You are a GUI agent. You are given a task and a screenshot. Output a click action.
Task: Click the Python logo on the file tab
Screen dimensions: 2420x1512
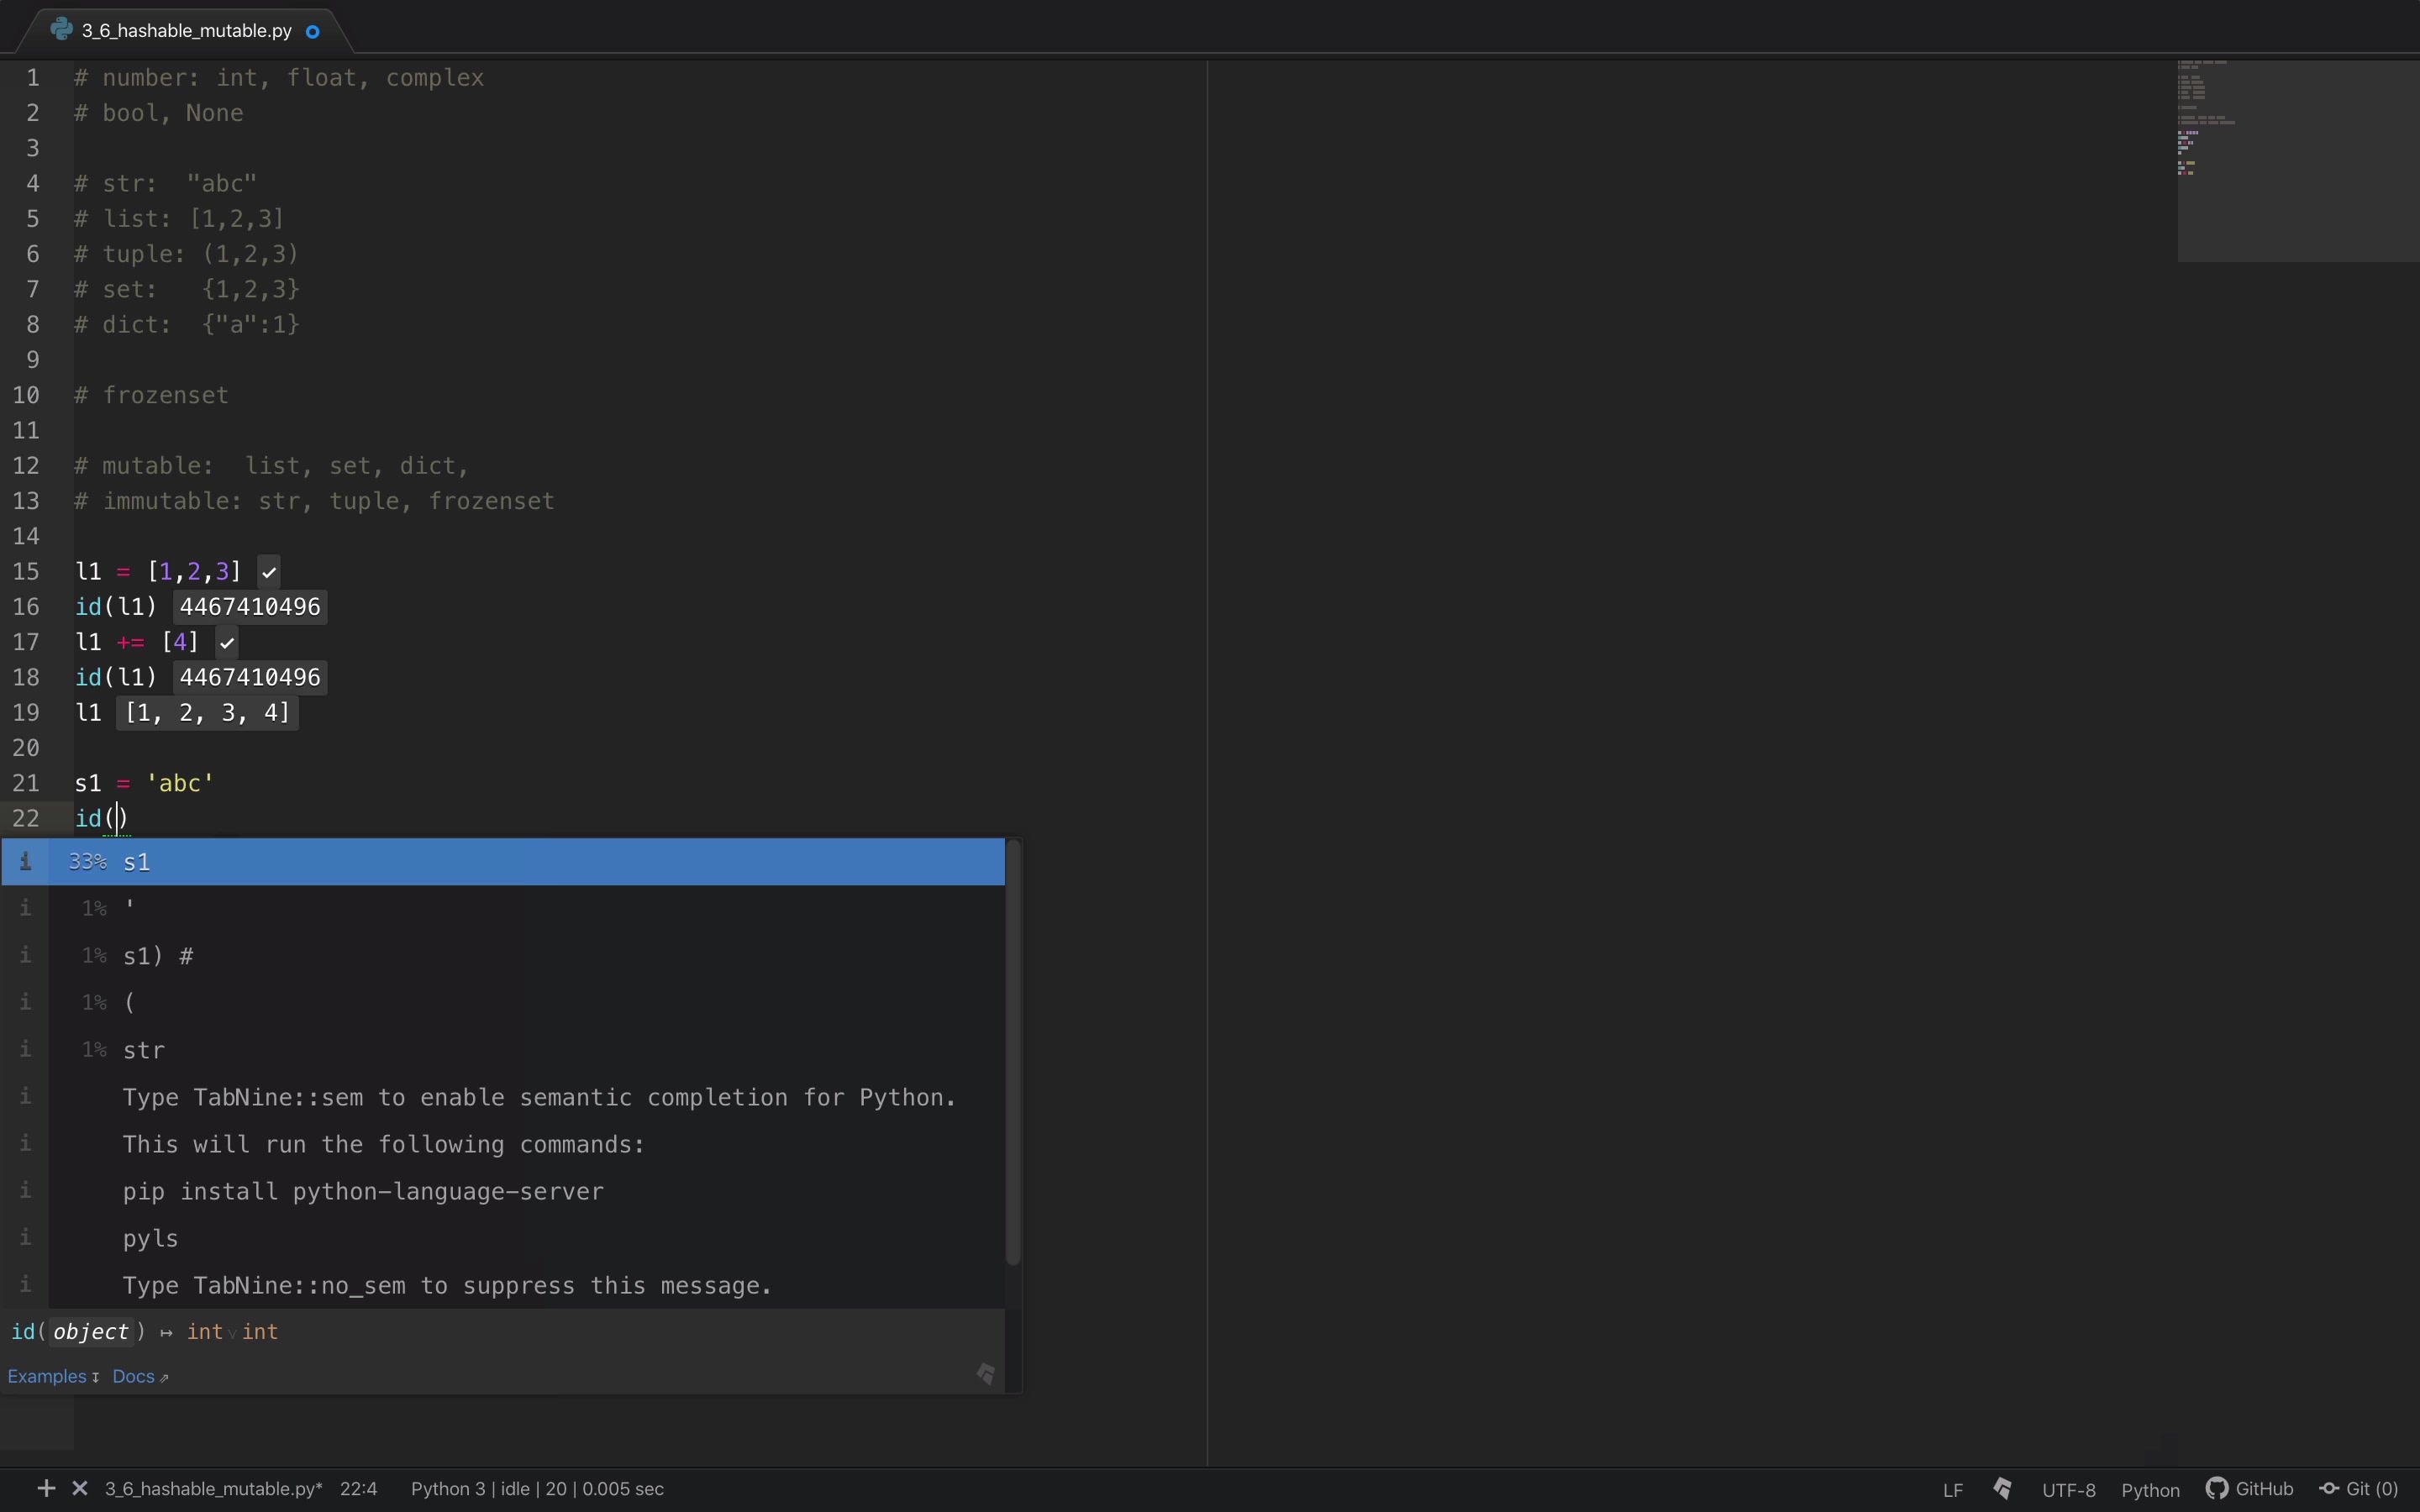tap(63, 29)
